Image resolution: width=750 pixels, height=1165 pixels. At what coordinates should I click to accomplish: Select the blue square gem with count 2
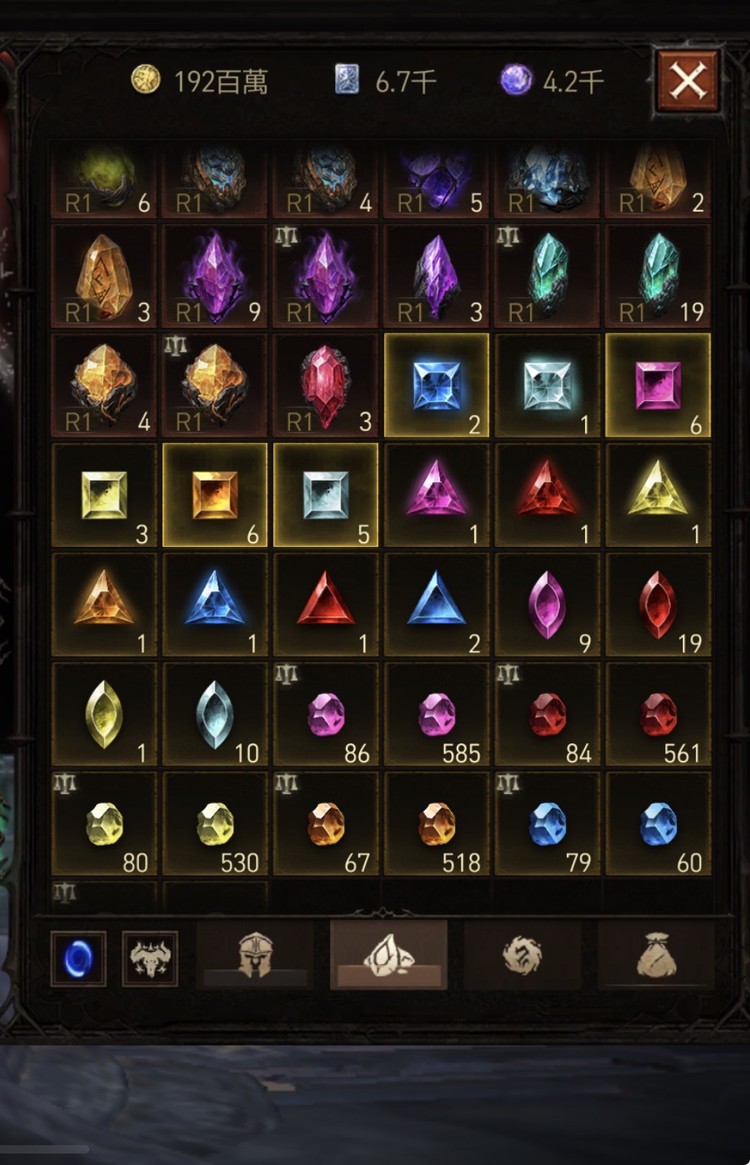436,385
